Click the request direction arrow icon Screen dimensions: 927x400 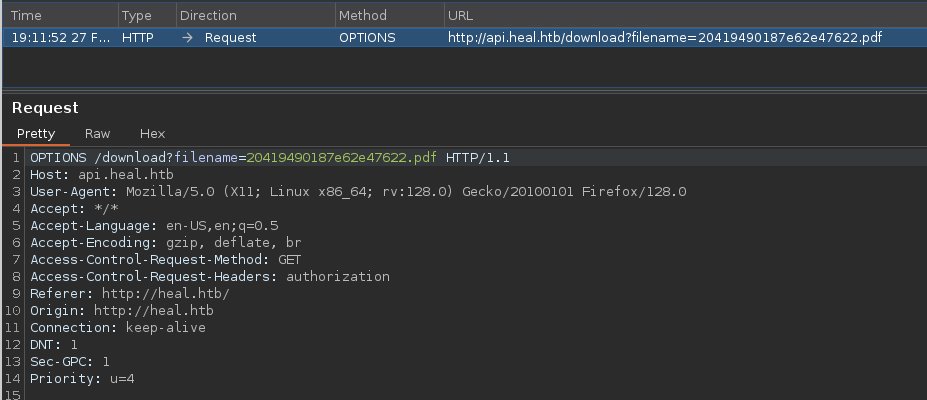(187, 38)
